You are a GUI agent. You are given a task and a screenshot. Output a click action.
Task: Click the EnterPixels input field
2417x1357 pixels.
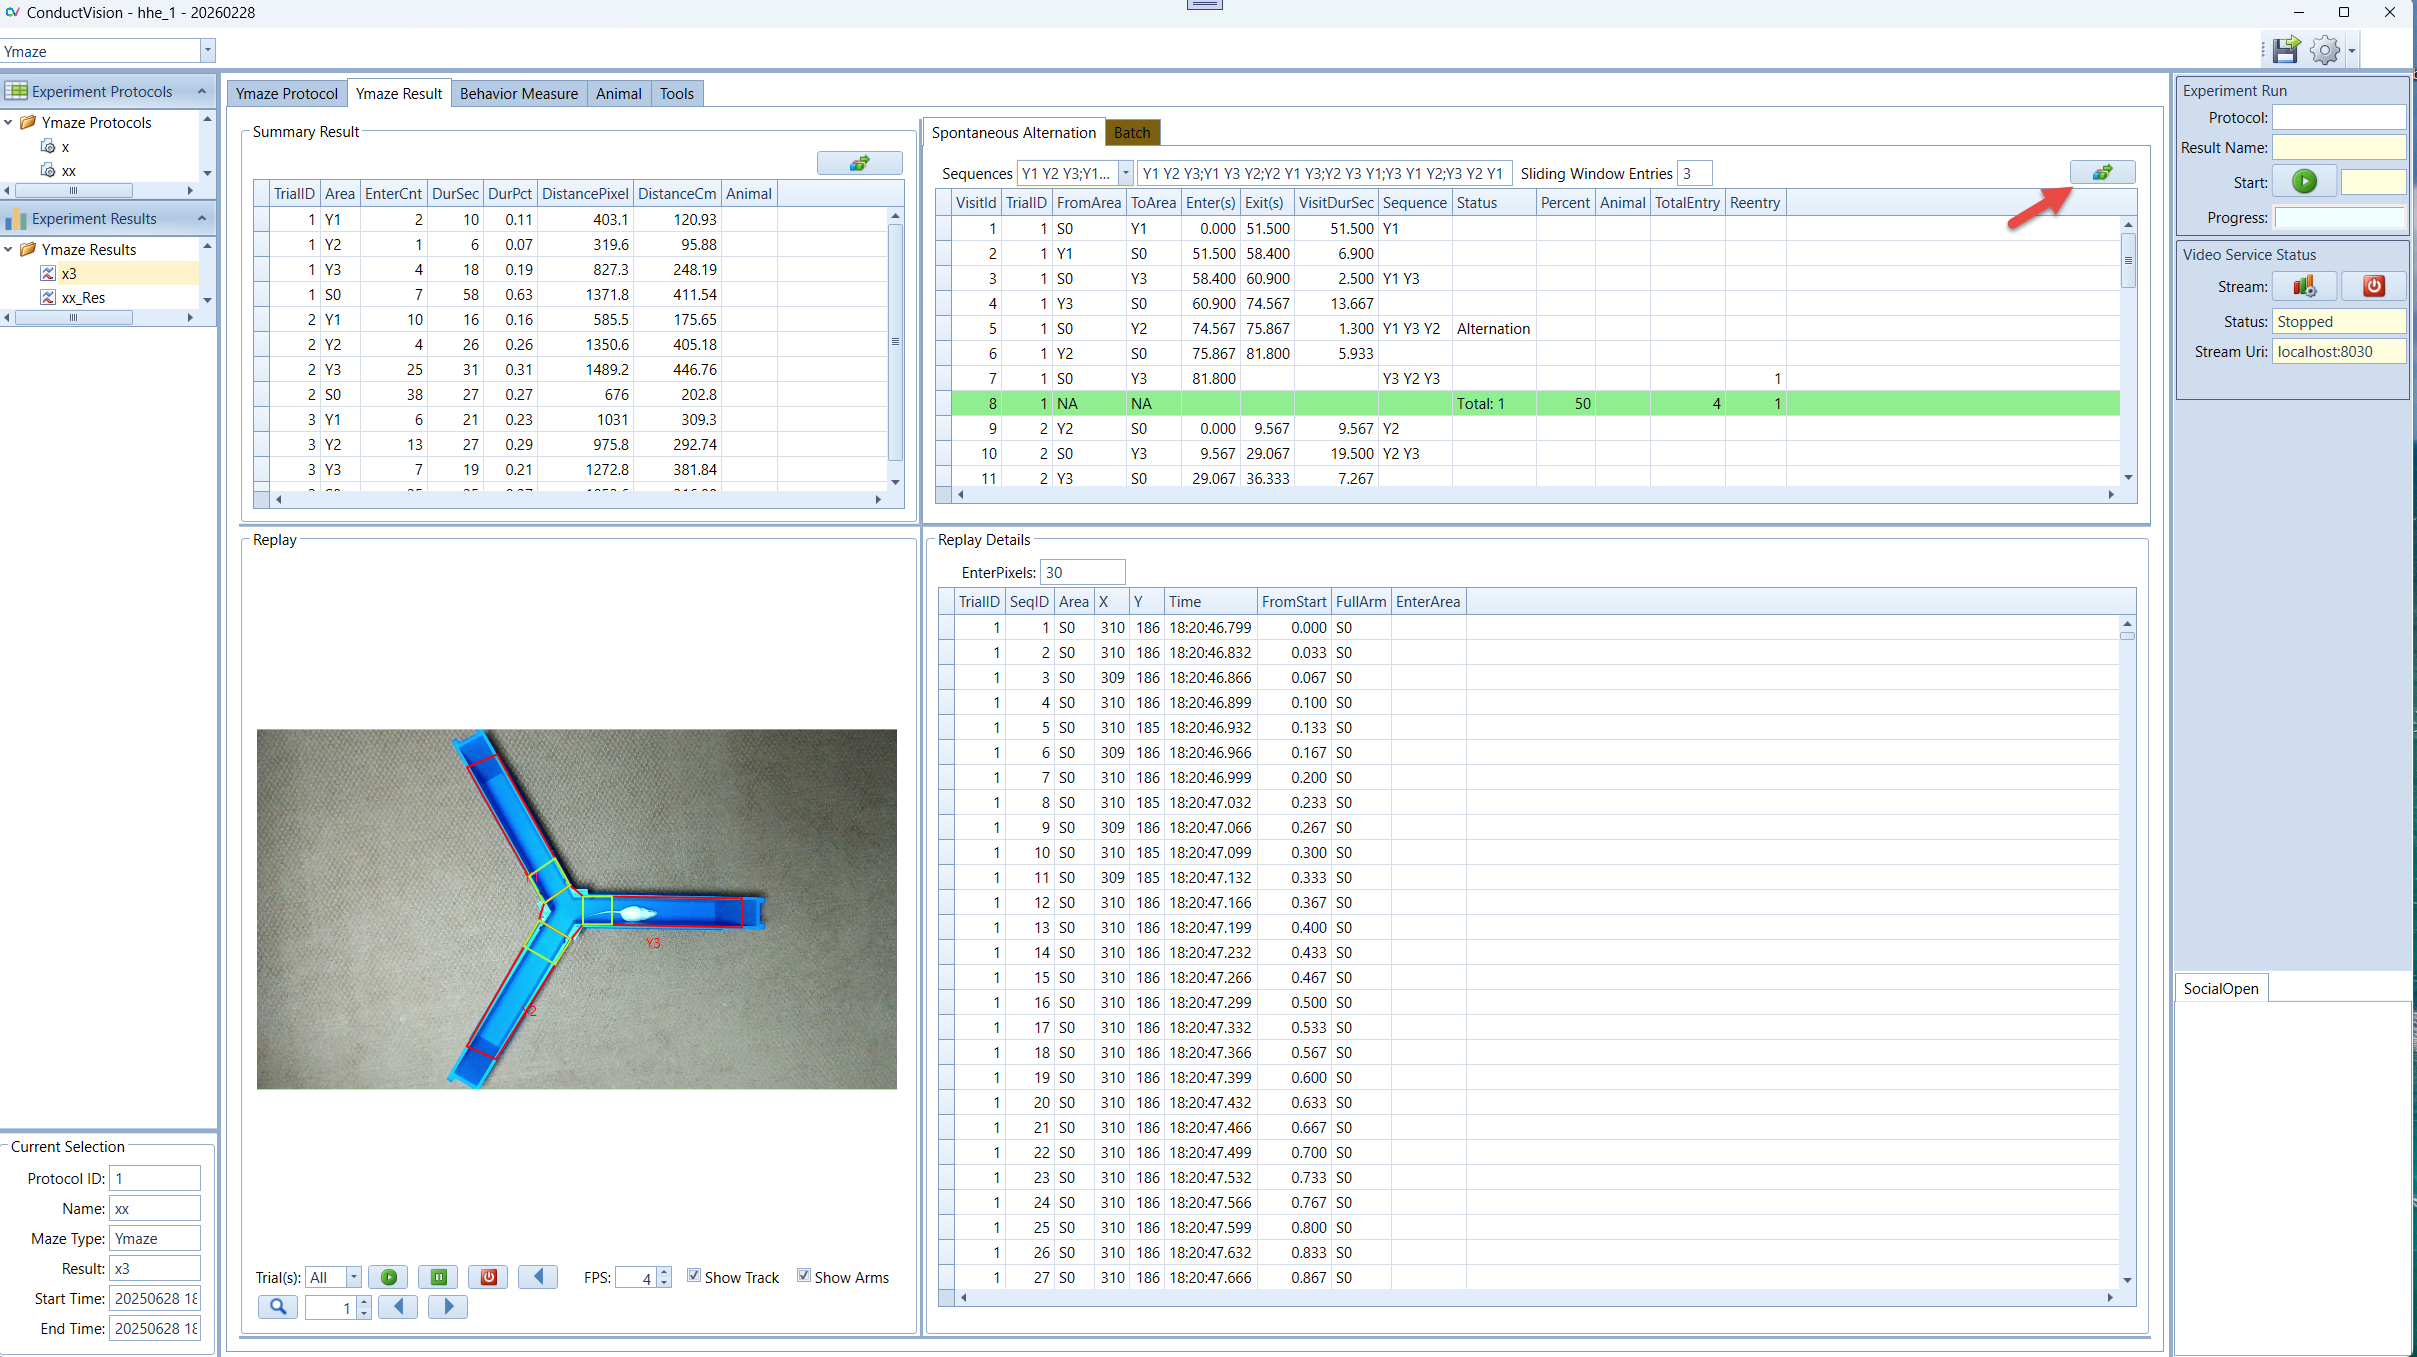(x=1082, y=572)
